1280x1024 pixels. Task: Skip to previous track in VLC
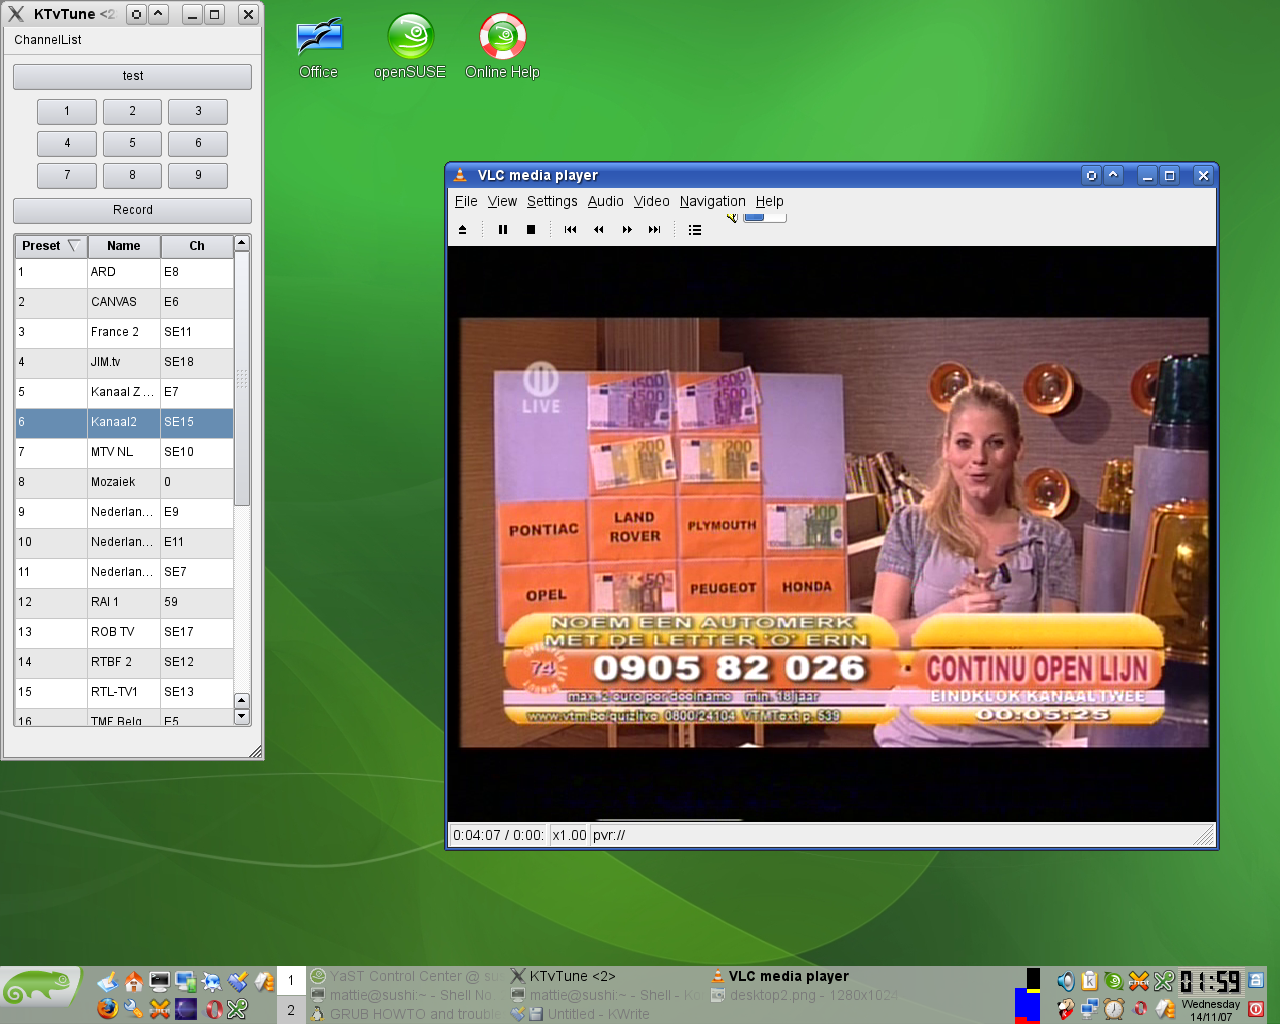pos(570,230)
